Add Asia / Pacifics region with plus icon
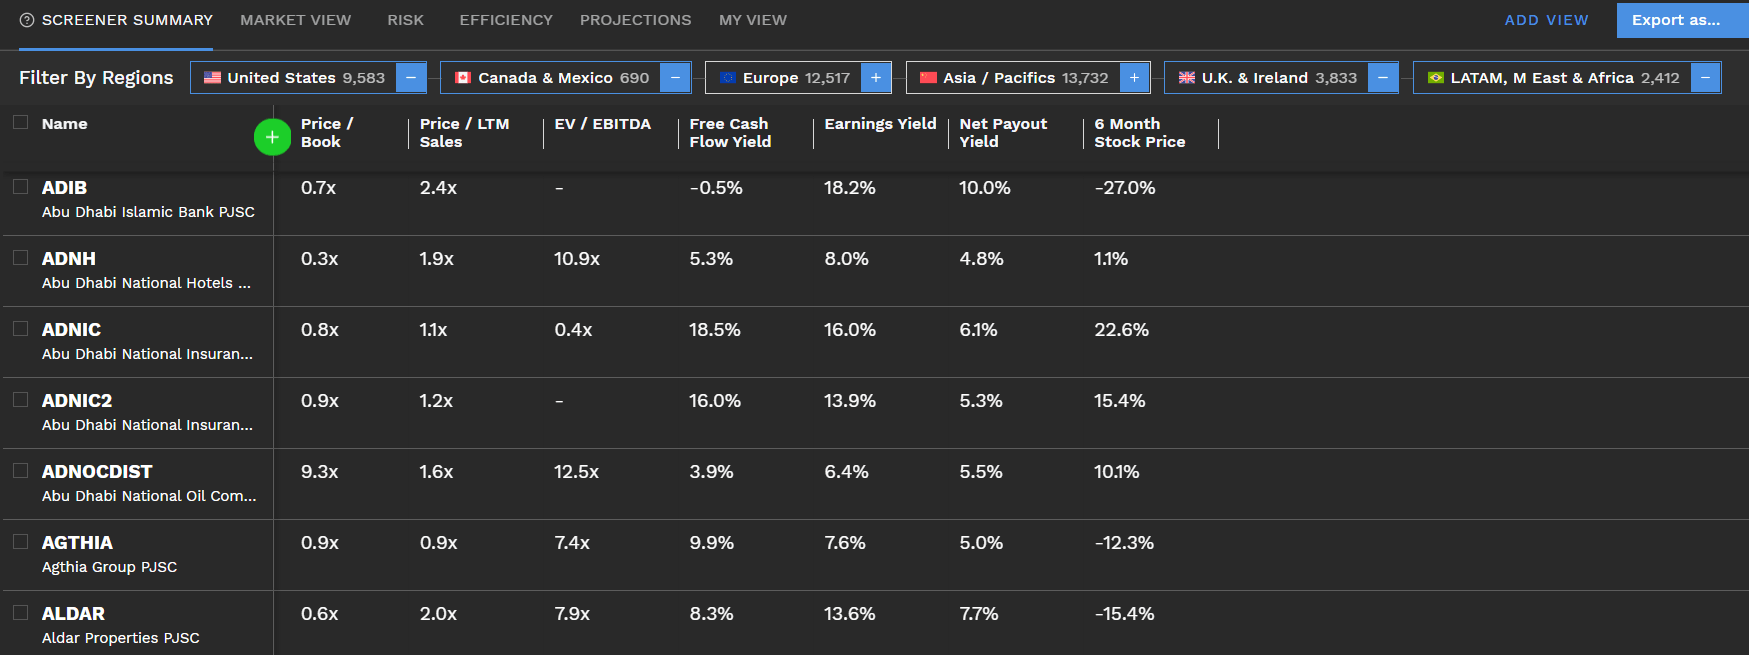The image size is (1749, 655). coord(1134,78)
